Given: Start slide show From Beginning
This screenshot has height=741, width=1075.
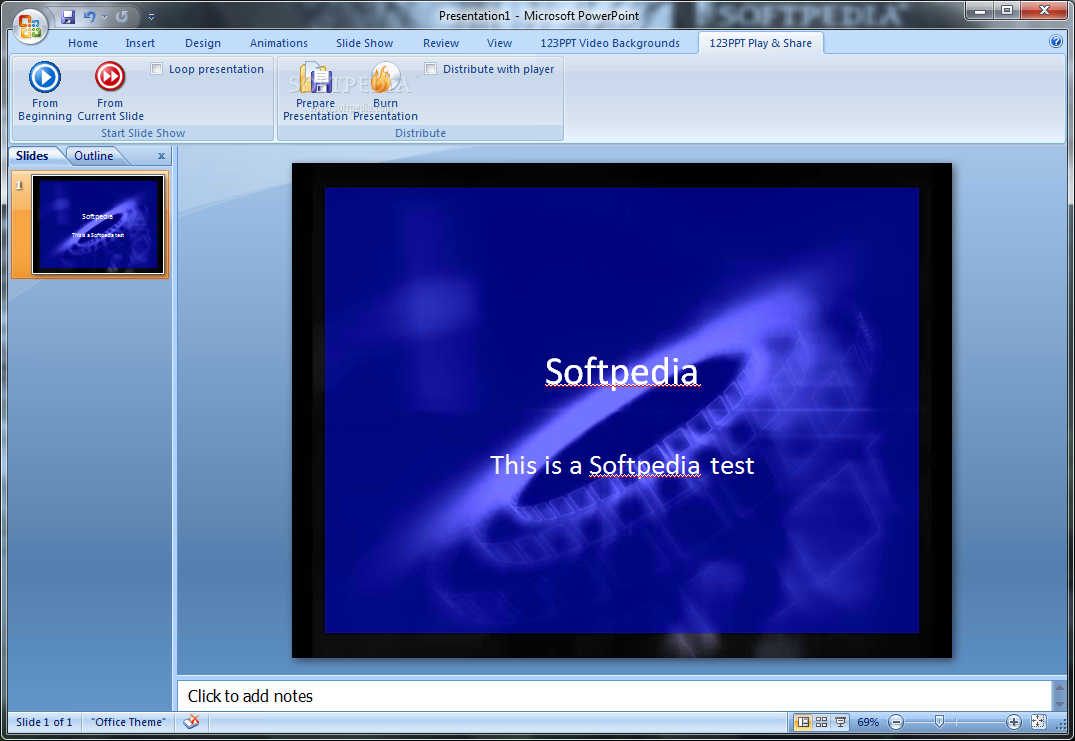Looking at the screenshot, I should [45, 91].
